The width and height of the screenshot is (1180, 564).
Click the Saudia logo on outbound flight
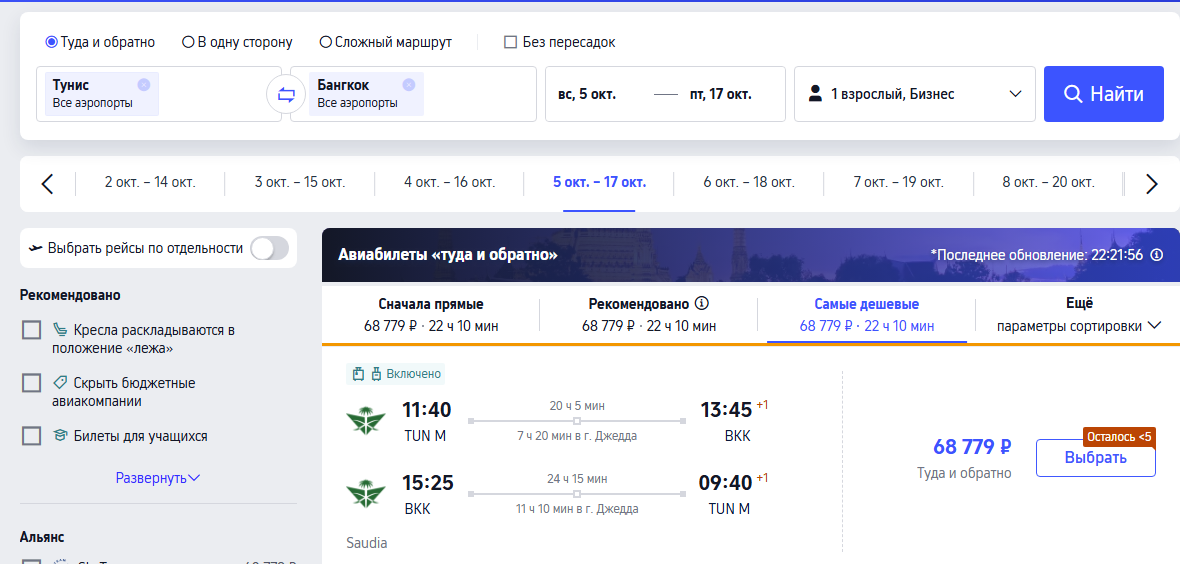(366, 420)
